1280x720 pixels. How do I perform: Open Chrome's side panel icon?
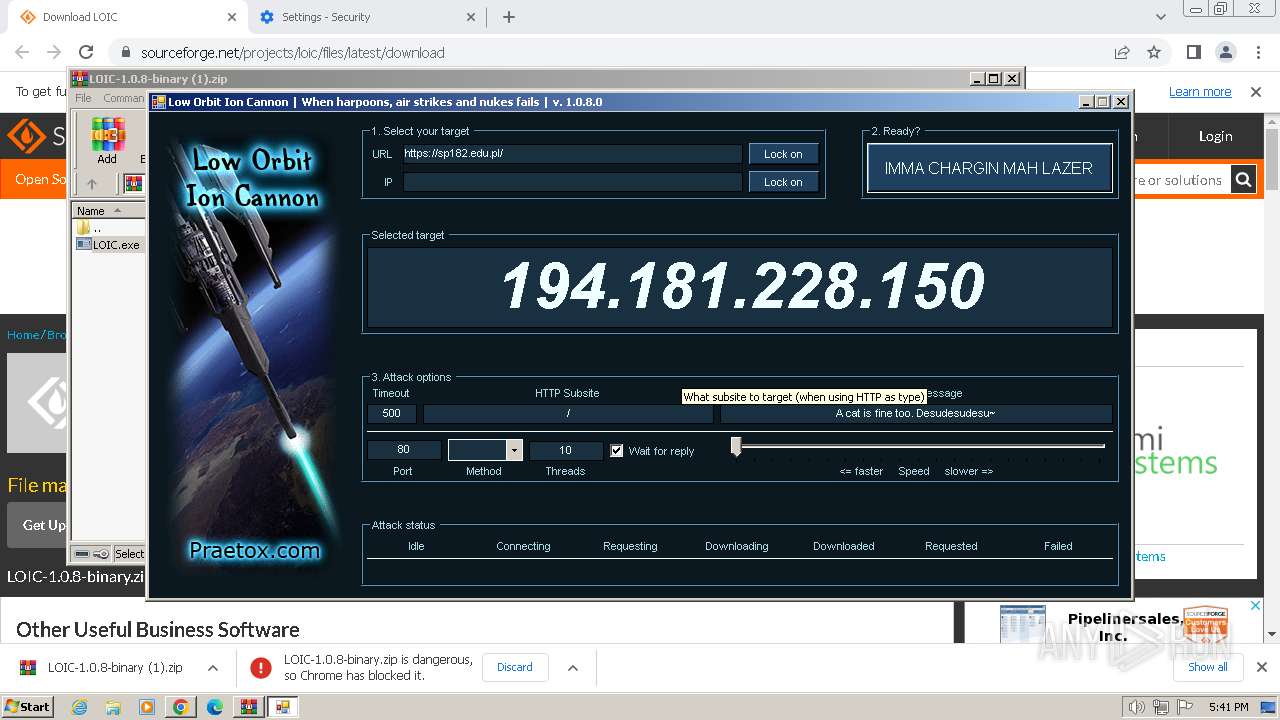click(1194, 52)
